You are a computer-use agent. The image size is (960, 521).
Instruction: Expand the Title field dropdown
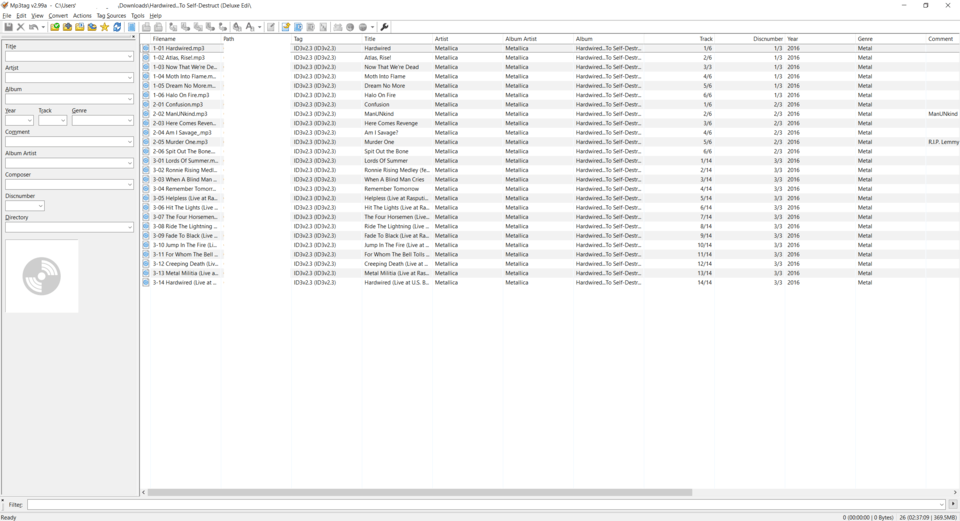[130, 56]
